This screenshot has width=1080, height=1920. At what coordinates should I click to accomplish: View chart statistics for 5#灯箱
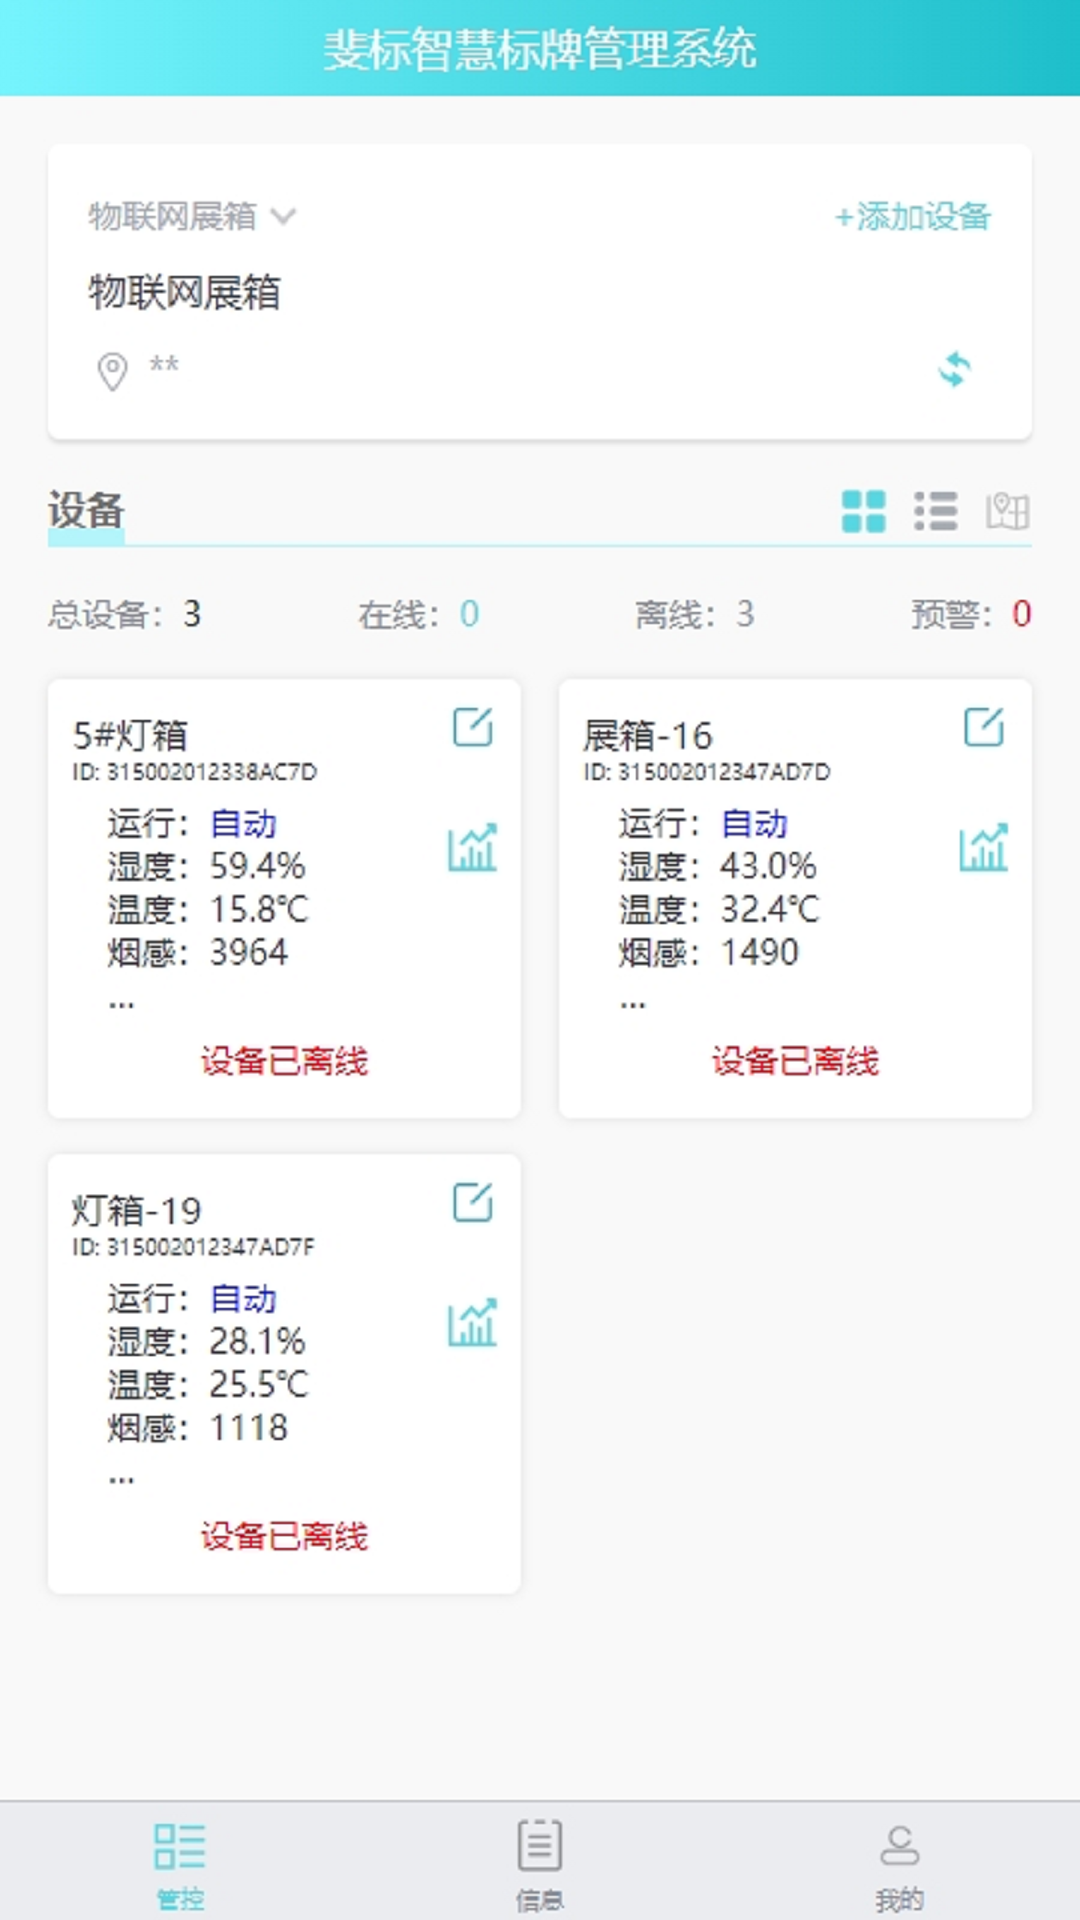472,848
